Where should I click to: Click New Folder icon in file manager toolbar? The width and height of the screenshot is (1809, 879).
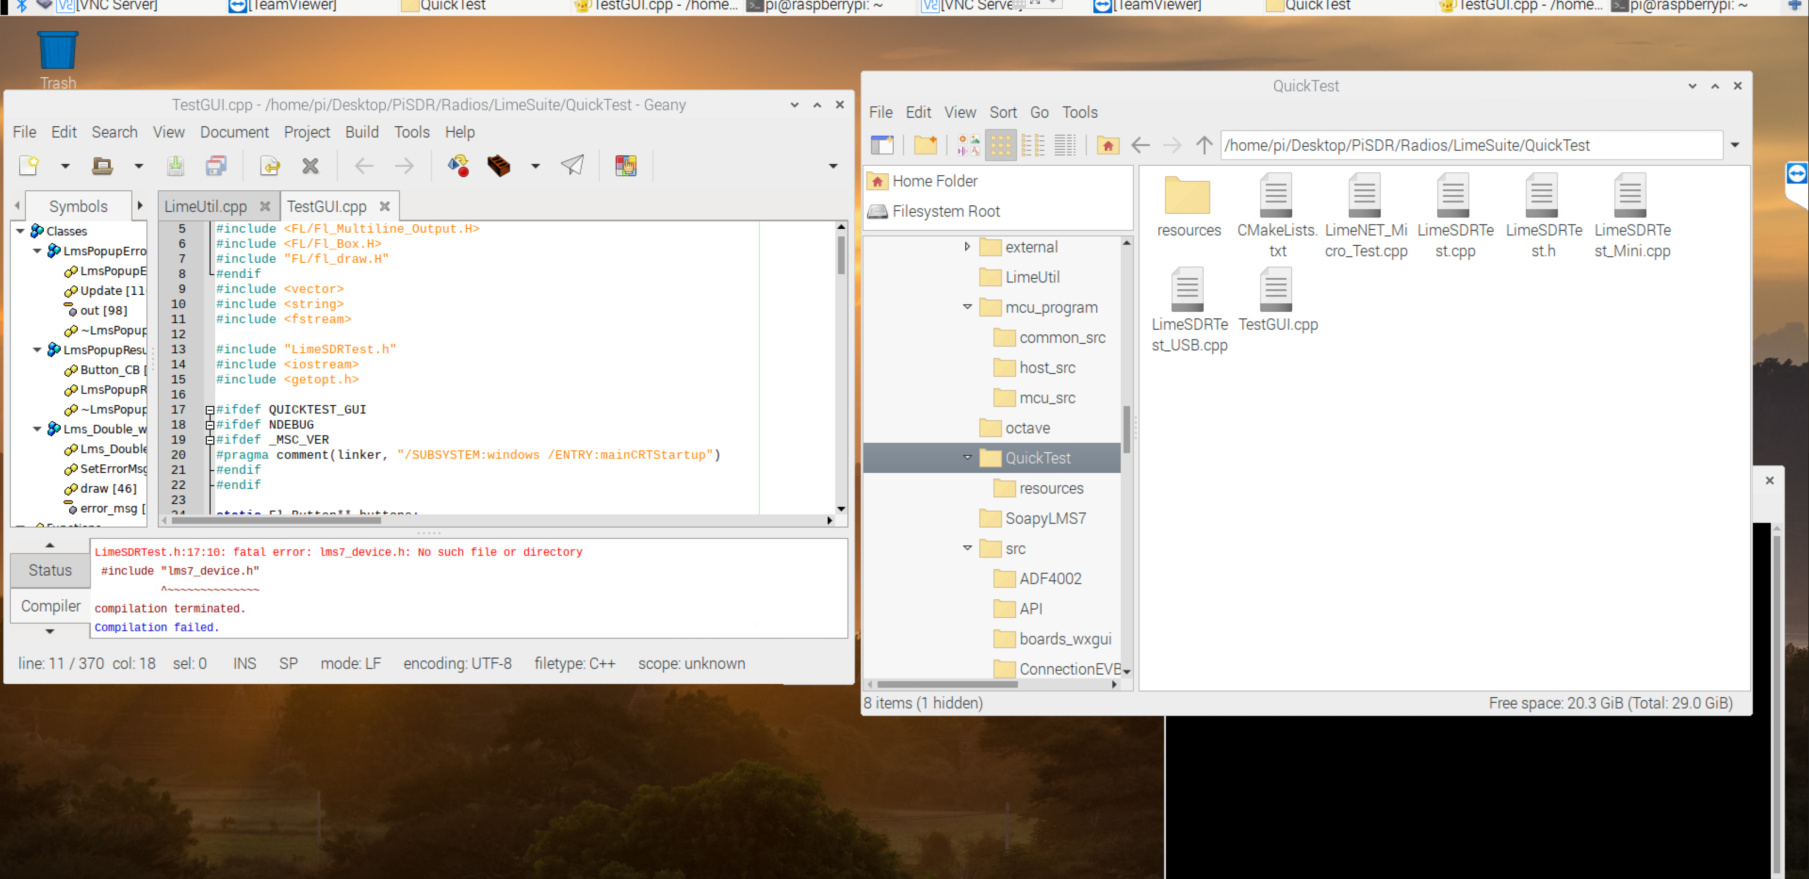pos(926,145)
